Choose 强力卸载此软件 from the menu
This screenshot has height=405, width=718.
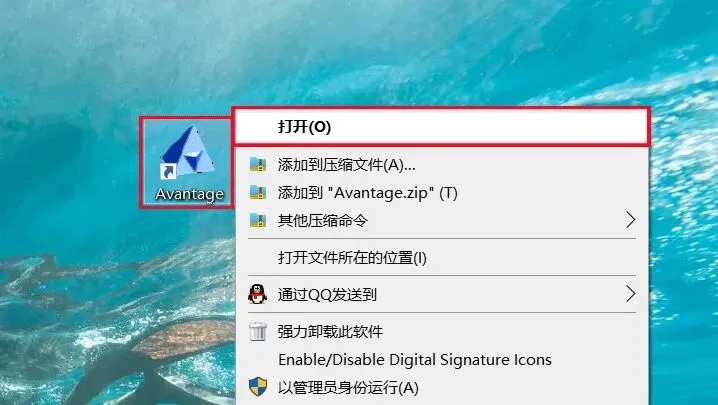tap(442, 331)
